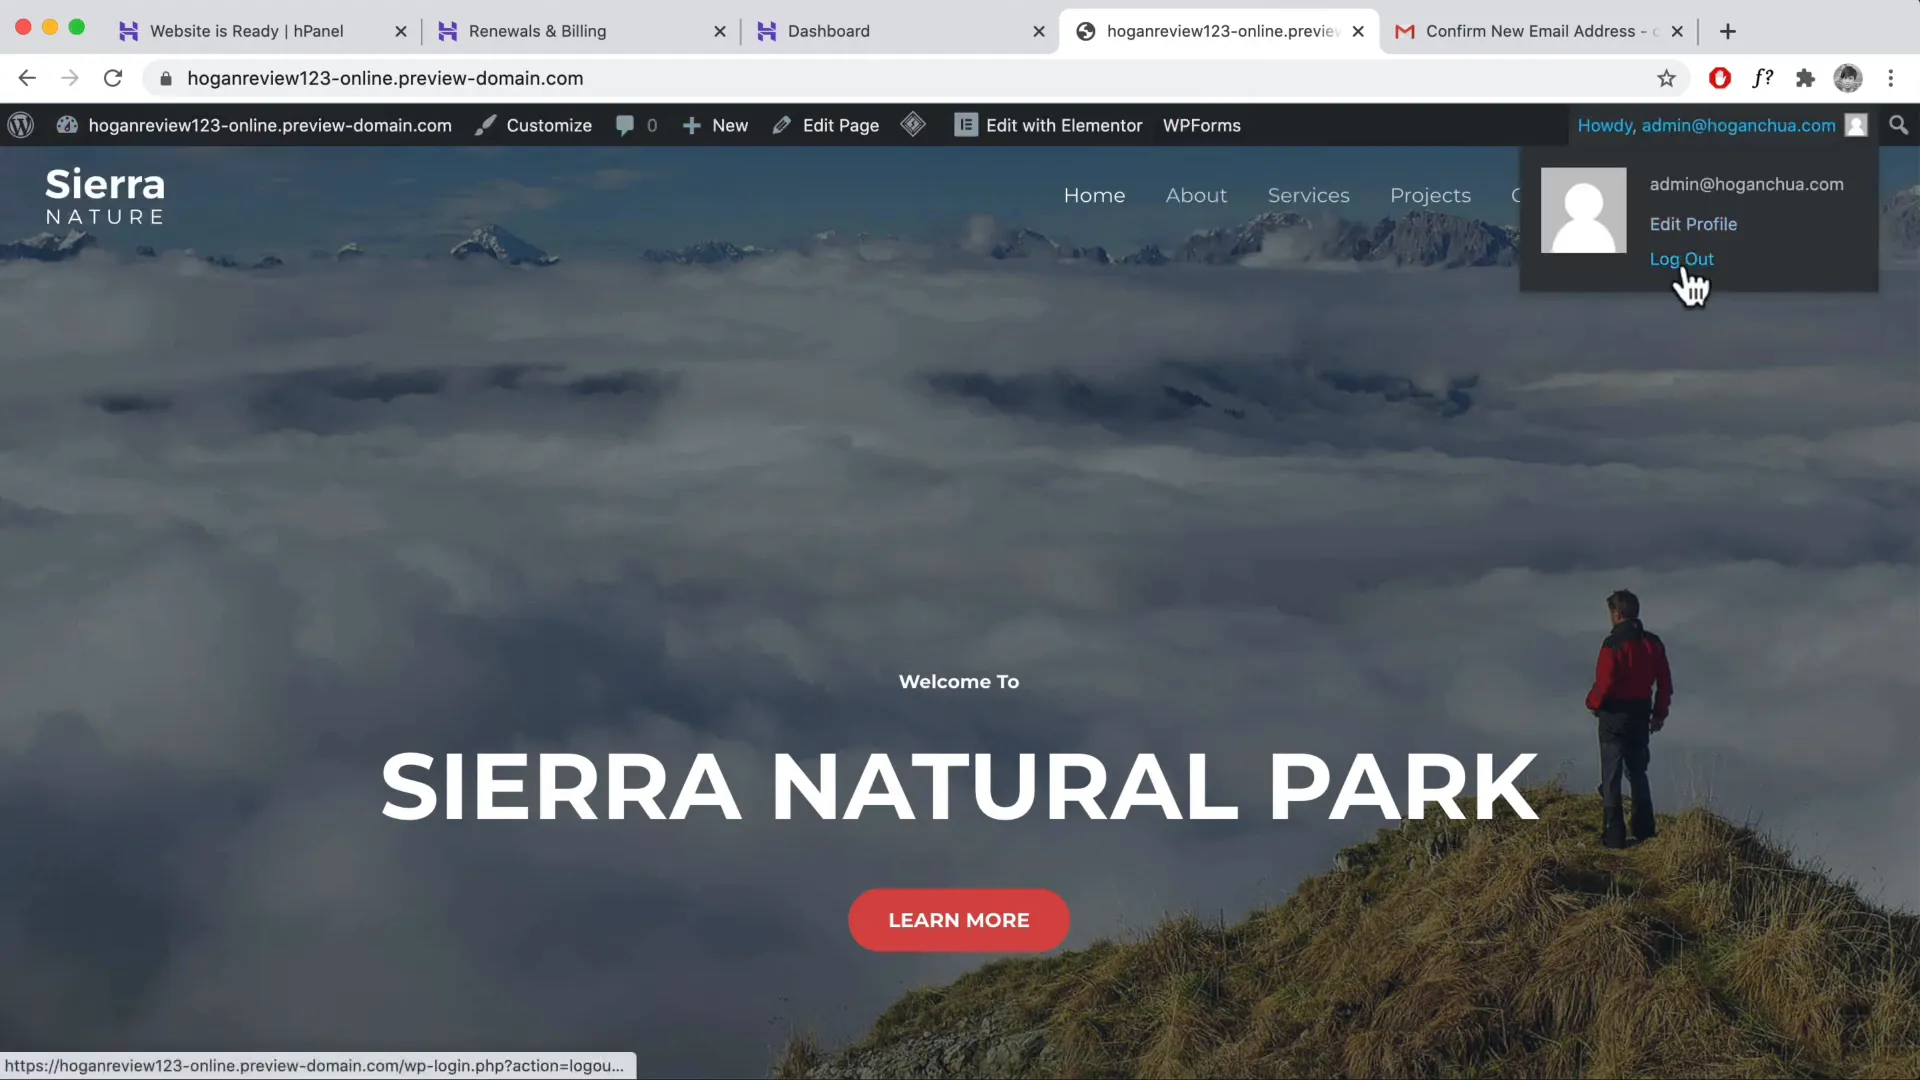Screen dimensions: 1920x1080
Task: Click the Comments icon
Action: (x=626, y=125)
